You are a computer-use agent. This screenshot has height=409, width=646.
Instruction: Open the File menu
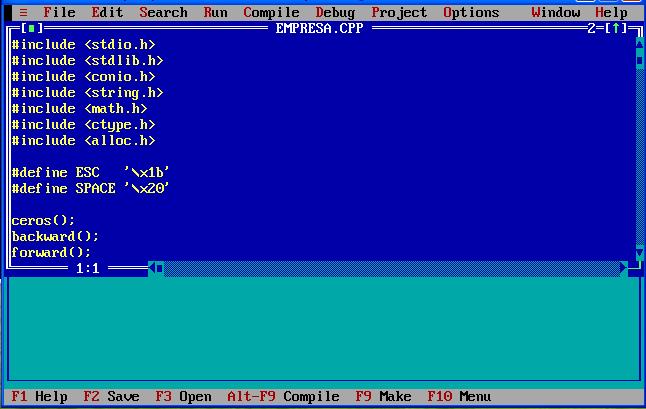click(x=59, y=13)
